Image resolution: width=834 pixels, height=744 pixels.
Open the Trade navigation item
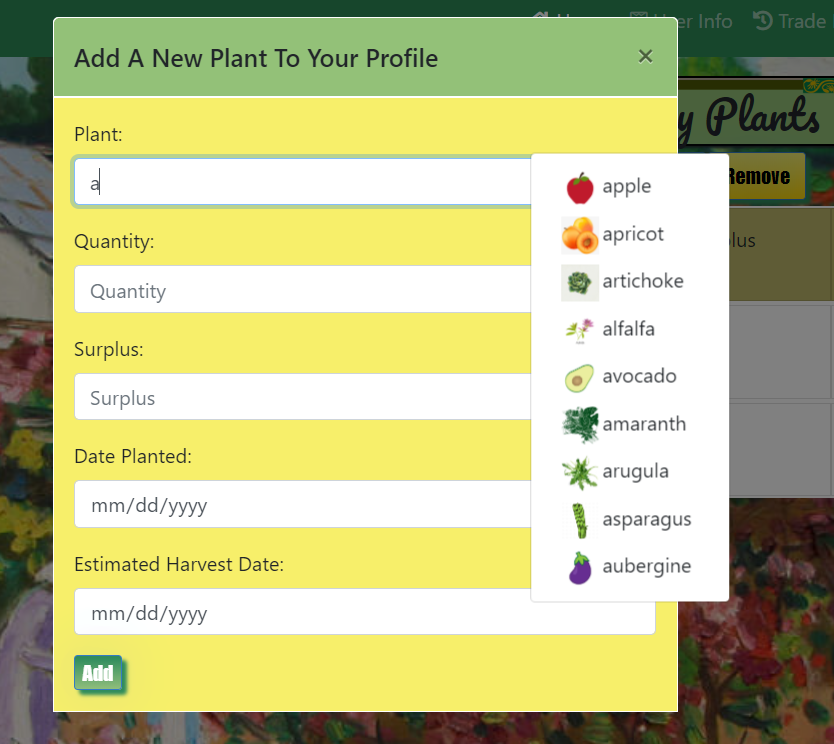790,21
